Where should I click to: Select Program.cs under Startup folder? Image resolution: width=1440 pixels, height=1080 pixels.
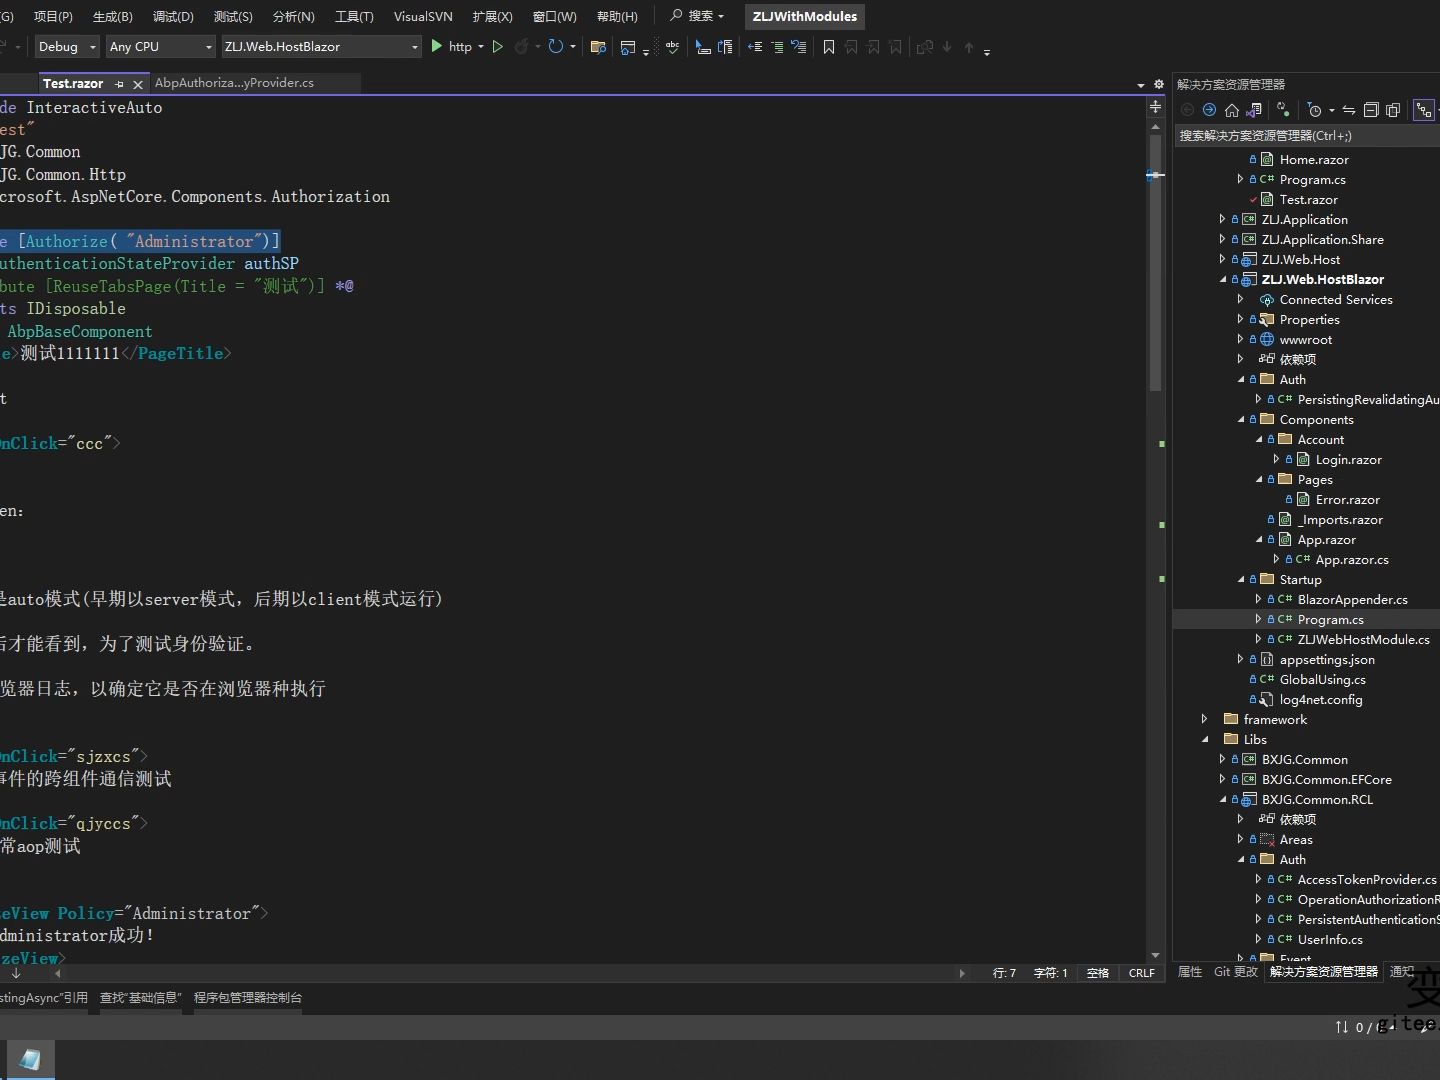1330,620
